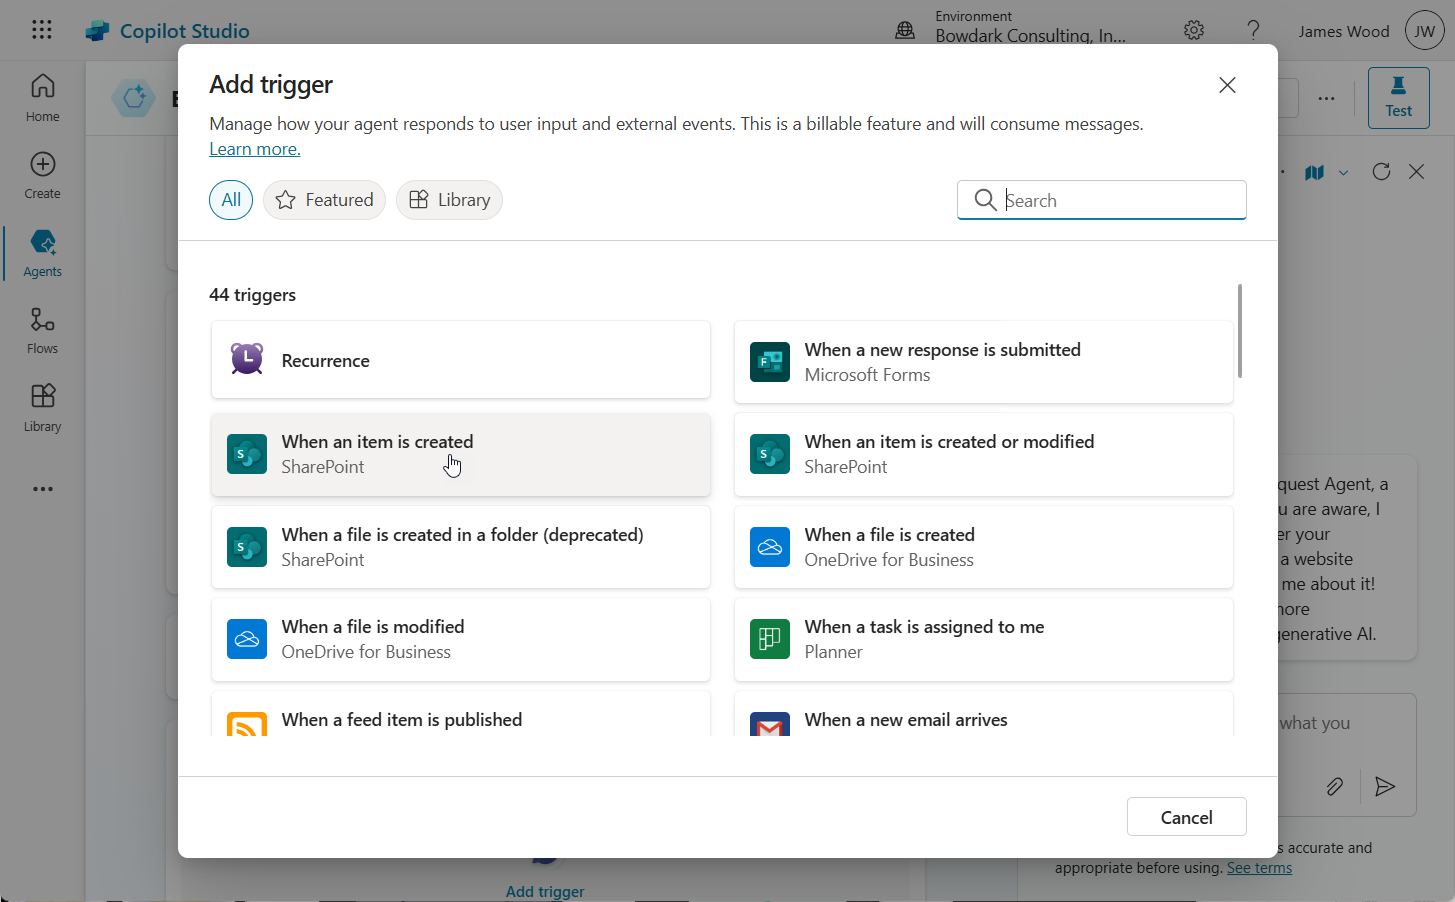The height and width of the screenshot is (902, 1455).
Task: Select deprecated file created in folder trigger
Action: pos(461,547)
